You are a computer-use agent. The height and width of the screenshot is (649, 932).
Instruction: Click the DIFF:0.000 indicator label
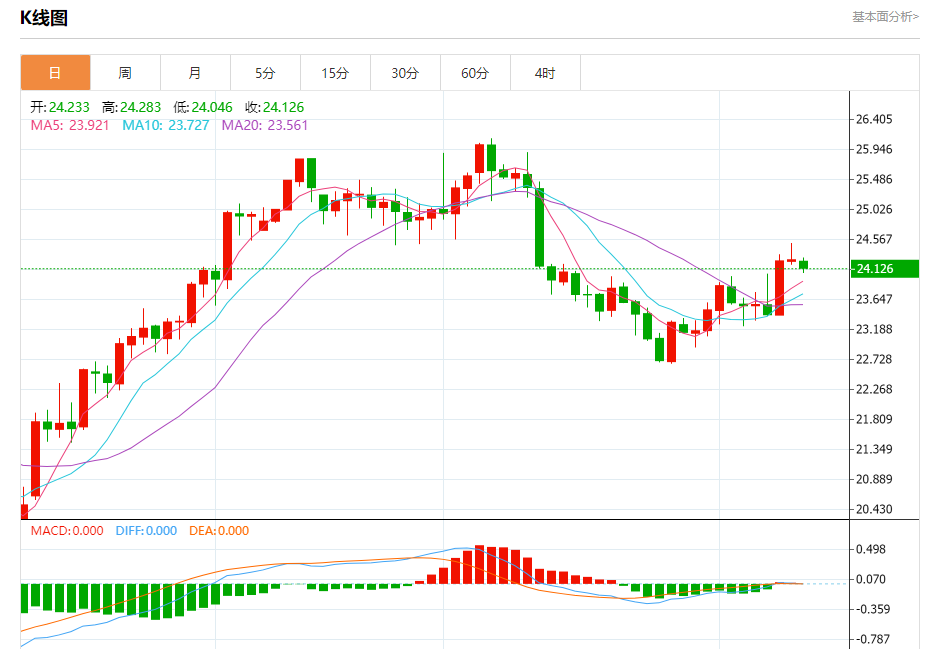(x=146, y=531)
